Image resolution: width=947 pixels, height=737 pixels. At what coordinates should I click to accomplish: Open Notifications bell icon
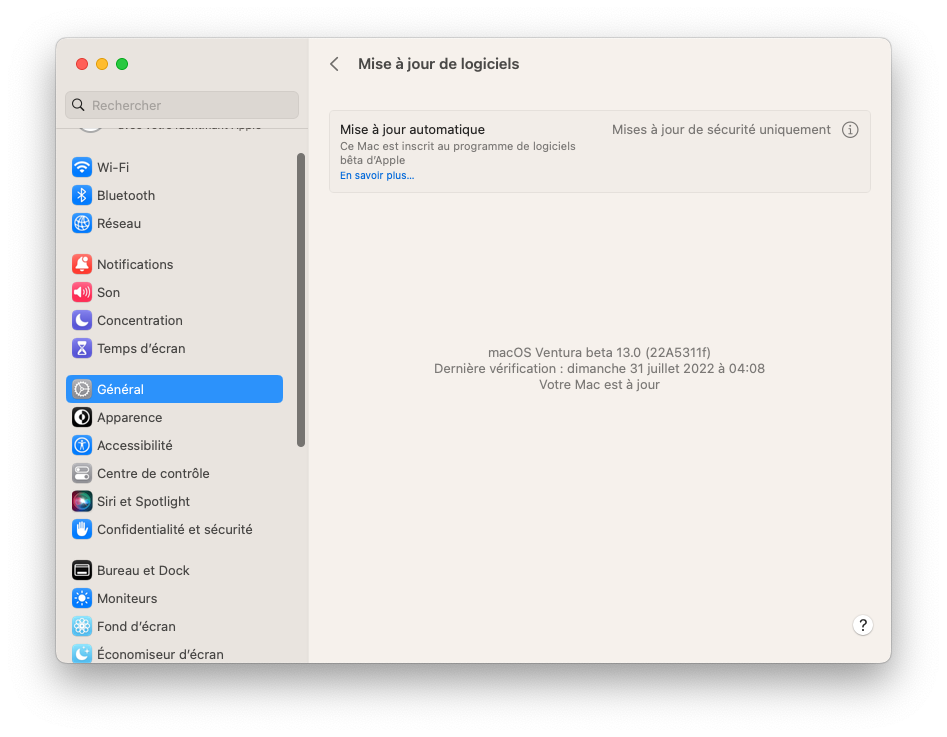point(82,264)
